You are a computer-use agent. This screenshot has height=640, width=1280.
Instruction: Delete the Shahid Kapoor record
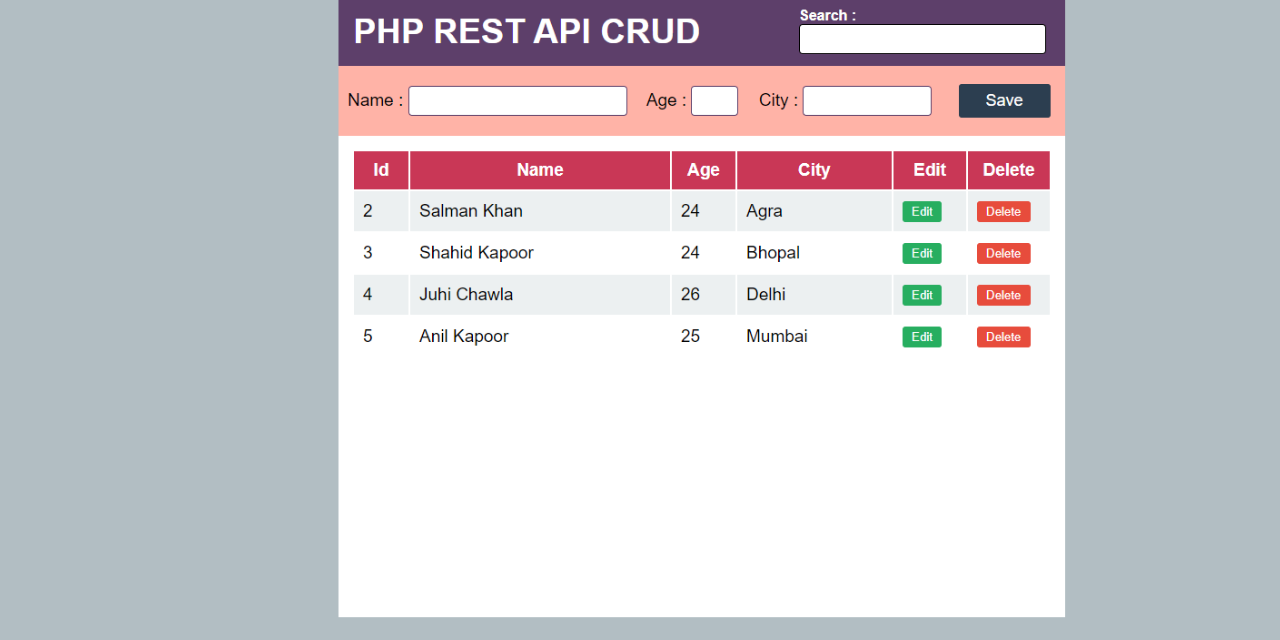point(1003,253)
